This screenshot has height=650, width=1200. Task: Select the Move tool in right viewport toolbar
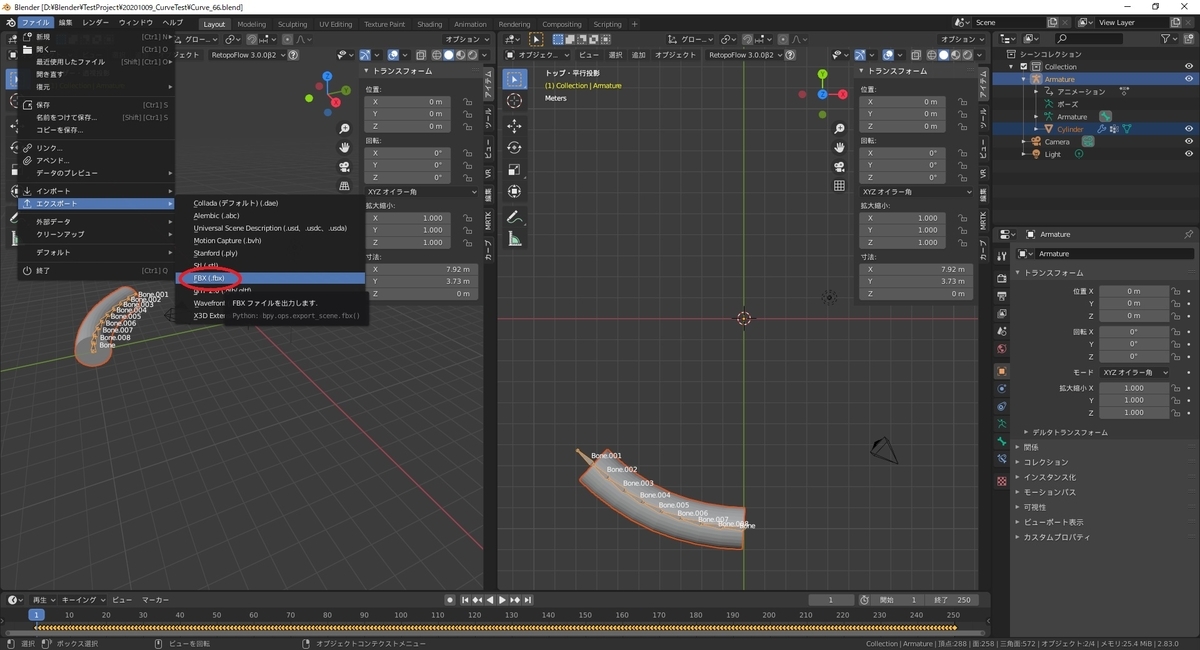(515, 125)
